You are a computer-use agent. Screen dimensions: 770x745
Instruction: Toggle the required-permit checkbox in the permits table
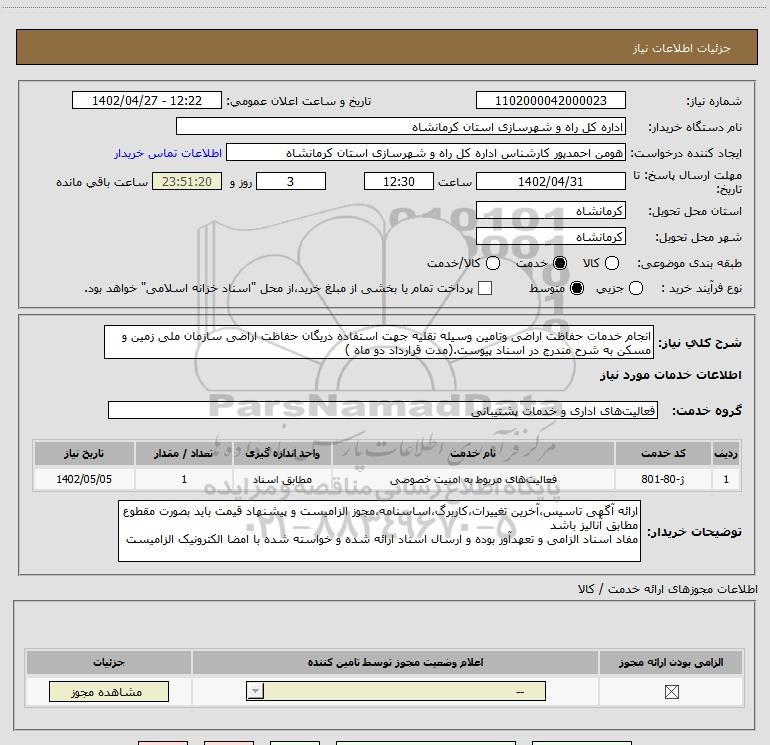[x=671, y=692]
